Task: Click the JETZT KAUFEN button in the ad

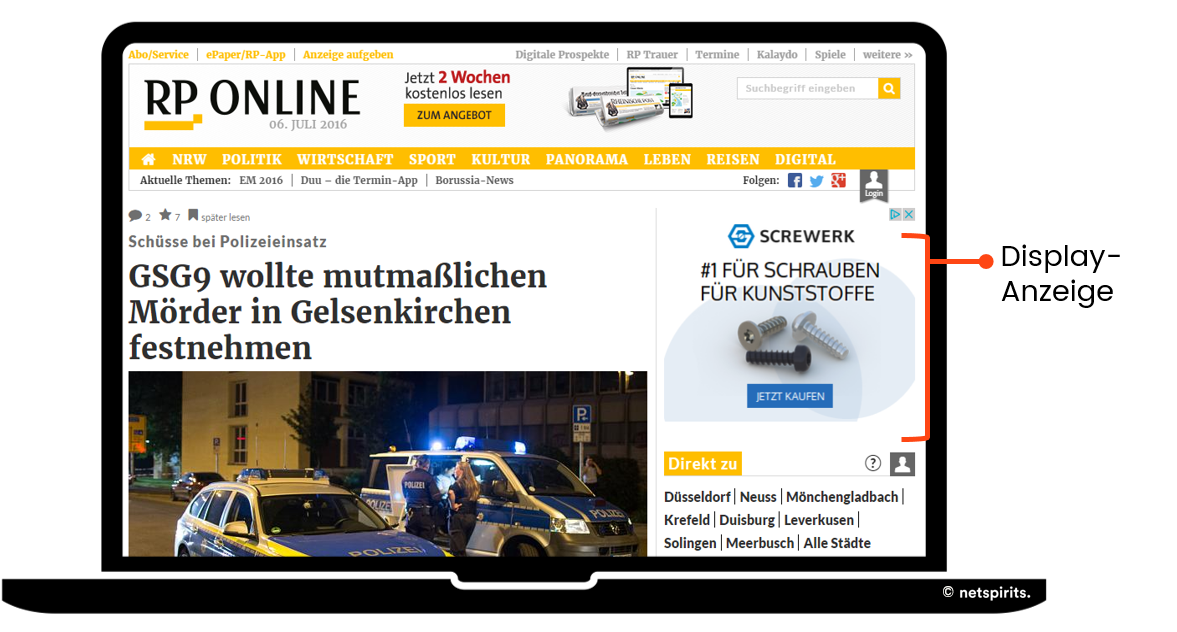Action: [790, 395]
